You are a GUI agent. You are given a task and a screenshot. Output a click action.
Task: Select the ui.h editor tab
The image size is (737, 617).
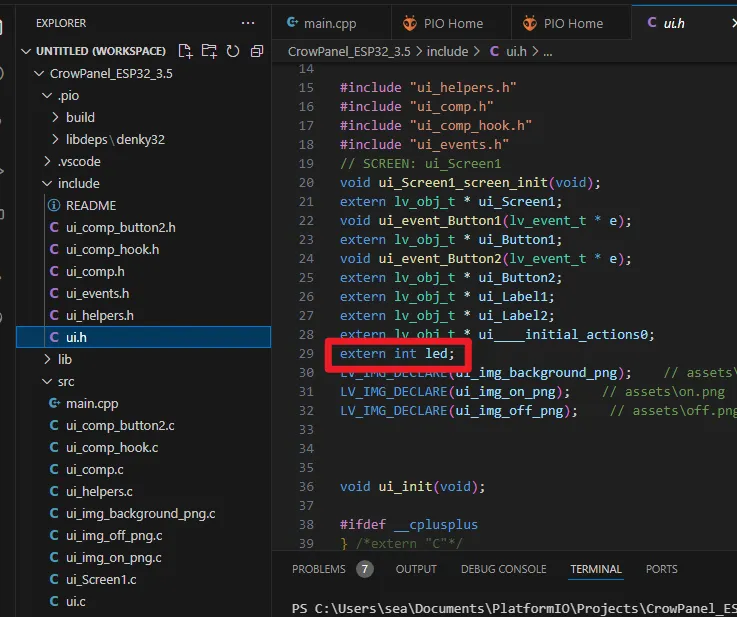[674, 23]
